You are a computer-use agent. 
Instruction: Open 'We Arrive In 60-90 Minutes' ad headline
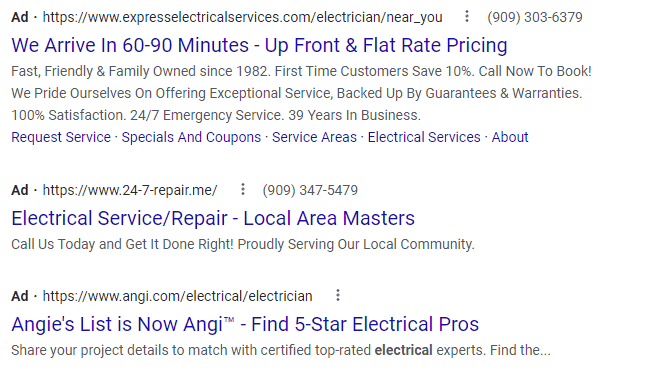259,45
